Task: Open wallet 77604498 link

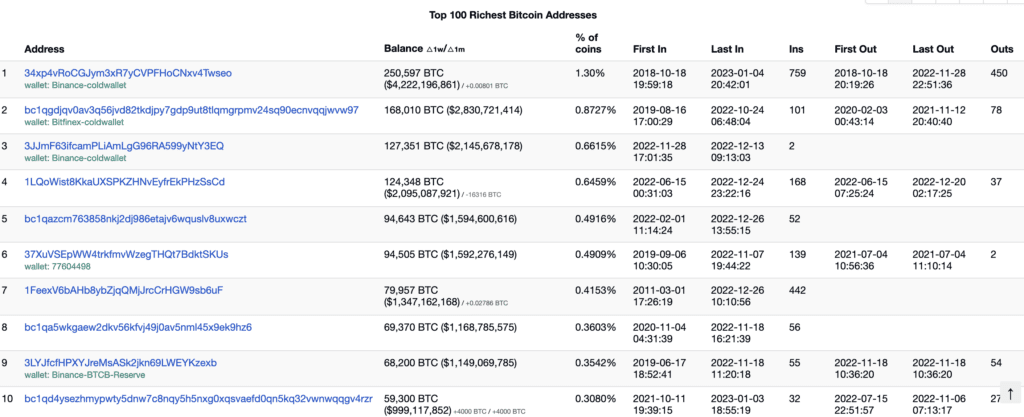Action: point(57,266)
